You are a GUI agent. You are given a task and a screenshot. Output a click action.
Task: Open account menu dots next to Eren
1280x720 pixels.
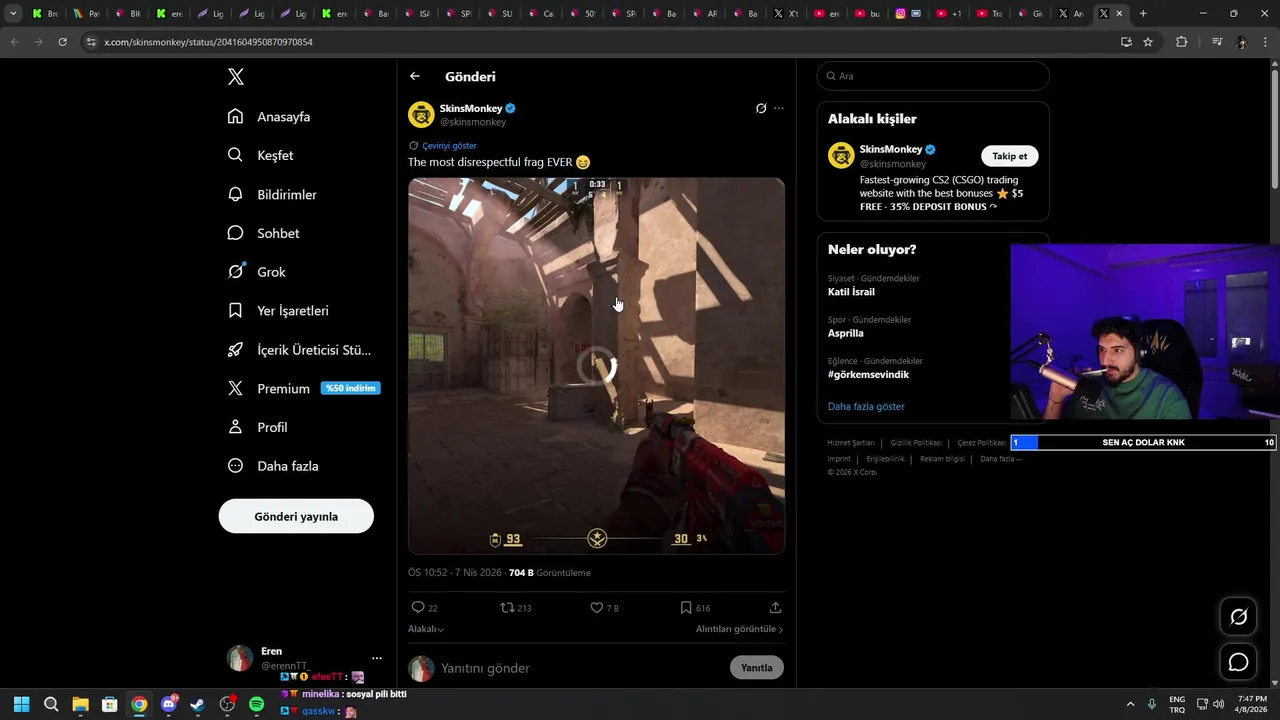[377, 658]
